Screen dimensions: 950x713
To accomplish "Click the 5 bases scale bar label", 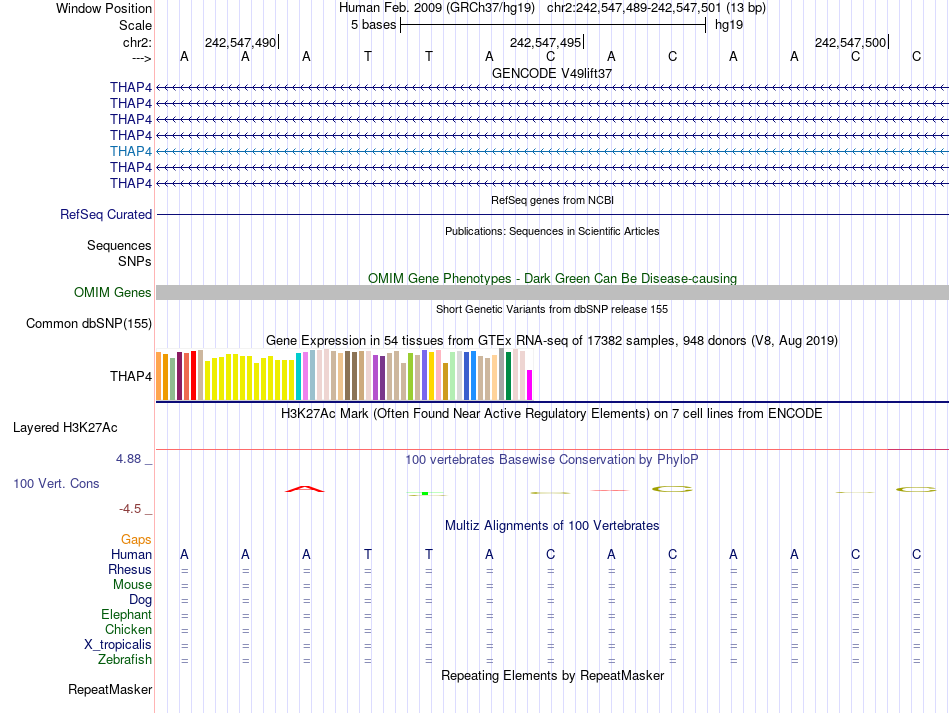I will pyautogui.click(x=373, y=25).
